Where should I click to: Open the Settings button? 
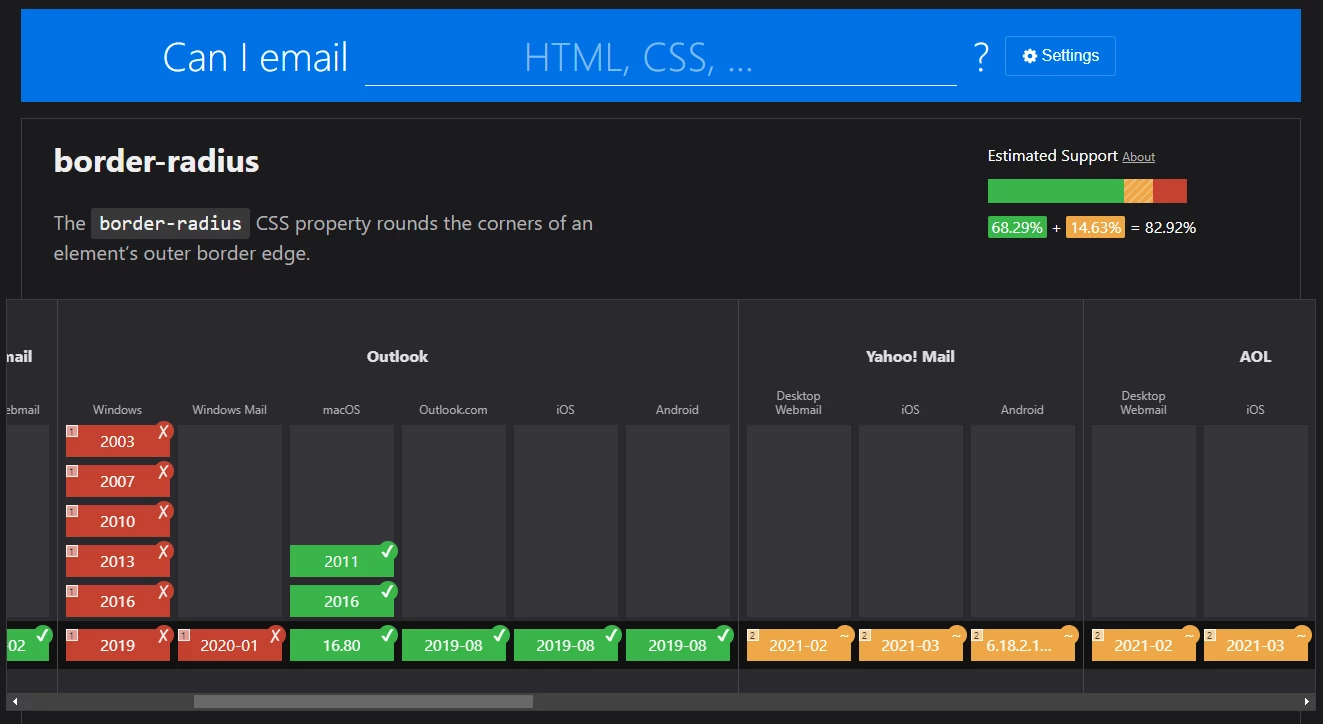(1060, 56)
